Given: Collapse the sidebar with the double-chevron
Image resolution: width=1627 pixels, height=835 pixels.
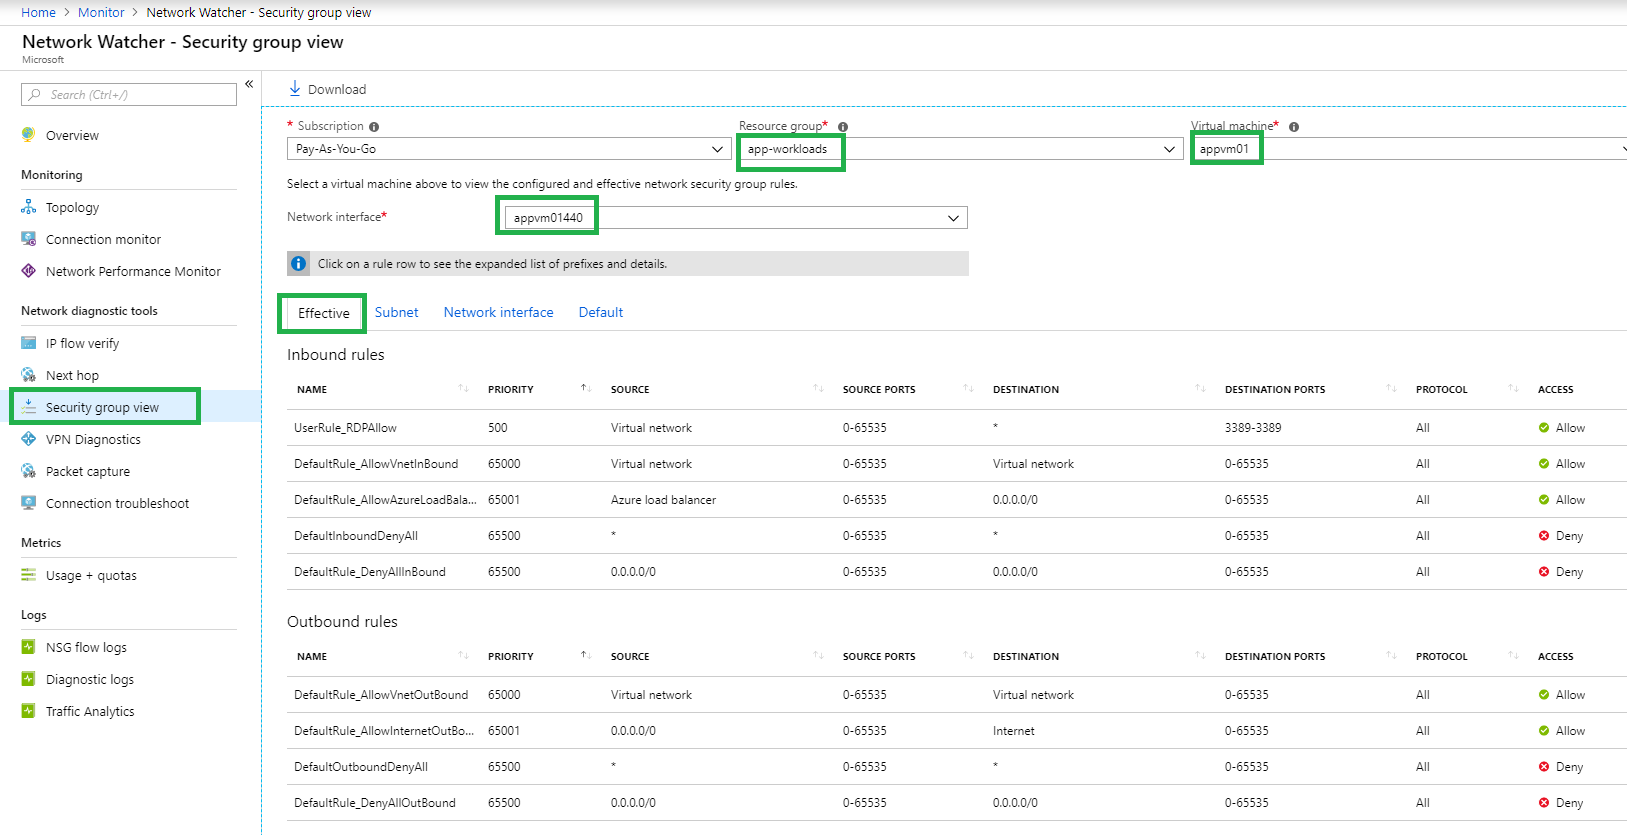Looking at the screenshot, I should [249, 84].
